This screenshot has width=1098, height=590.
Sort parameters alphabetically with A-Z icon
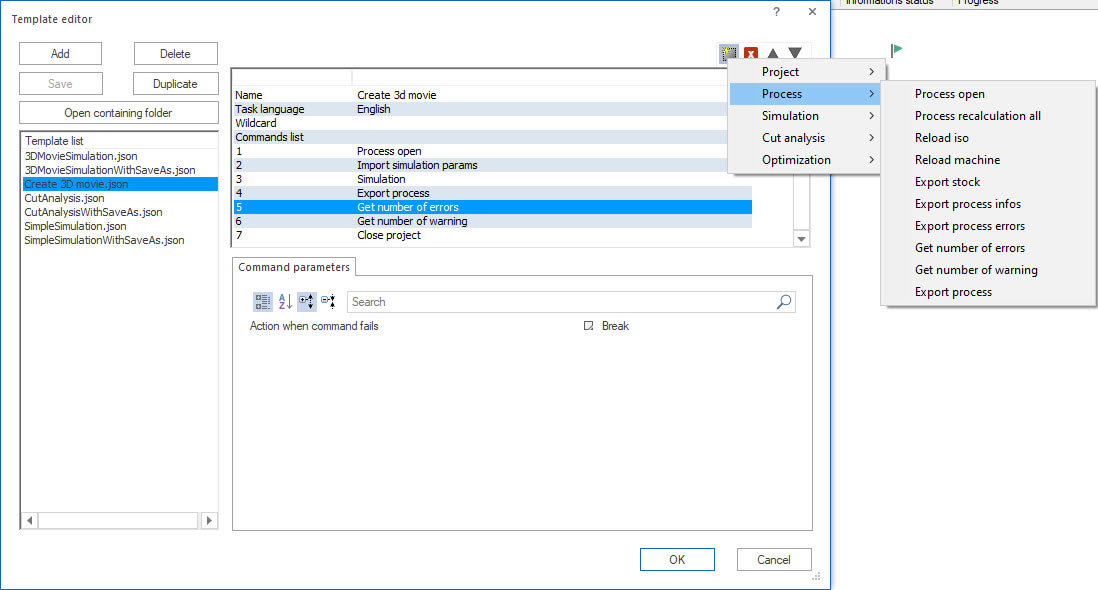point(285,301)
